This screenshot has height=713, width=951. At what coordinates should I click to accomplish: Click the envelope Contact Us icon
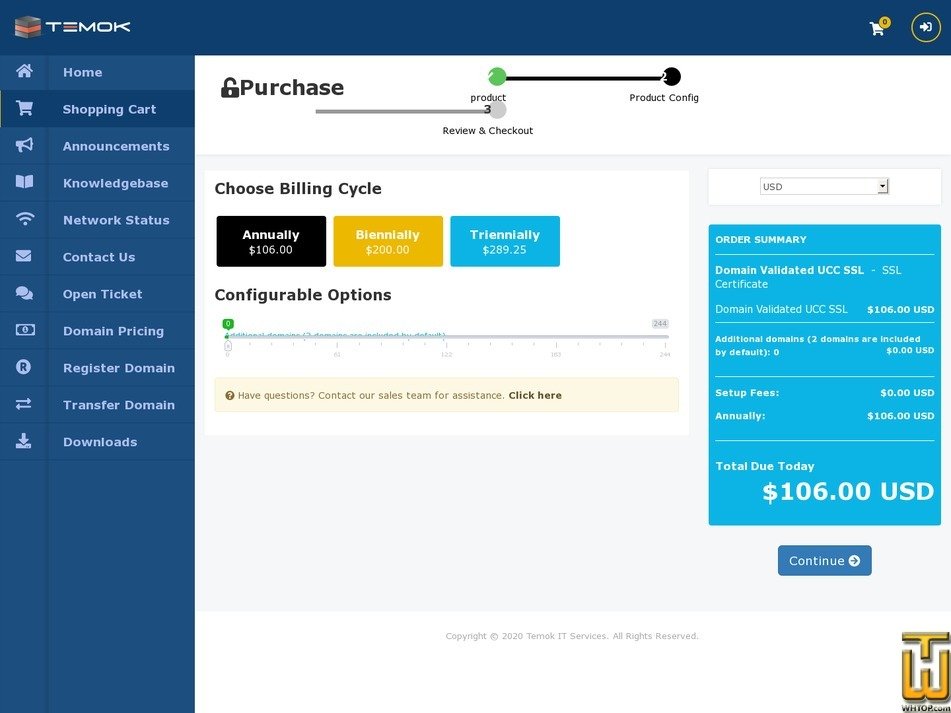[x=24, y=257]
